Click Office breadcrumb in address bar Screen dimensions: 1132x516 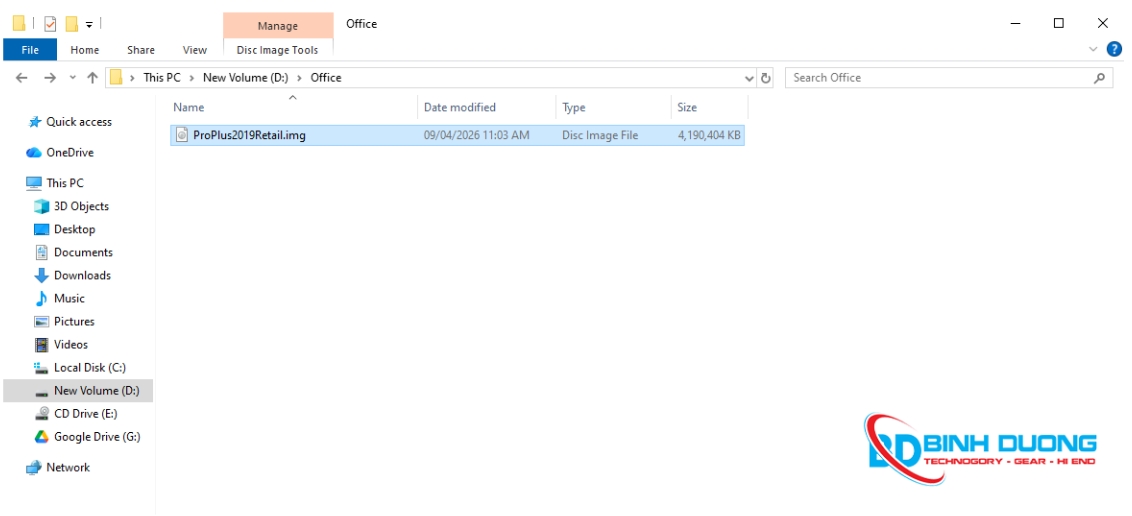tap(326, 78)
